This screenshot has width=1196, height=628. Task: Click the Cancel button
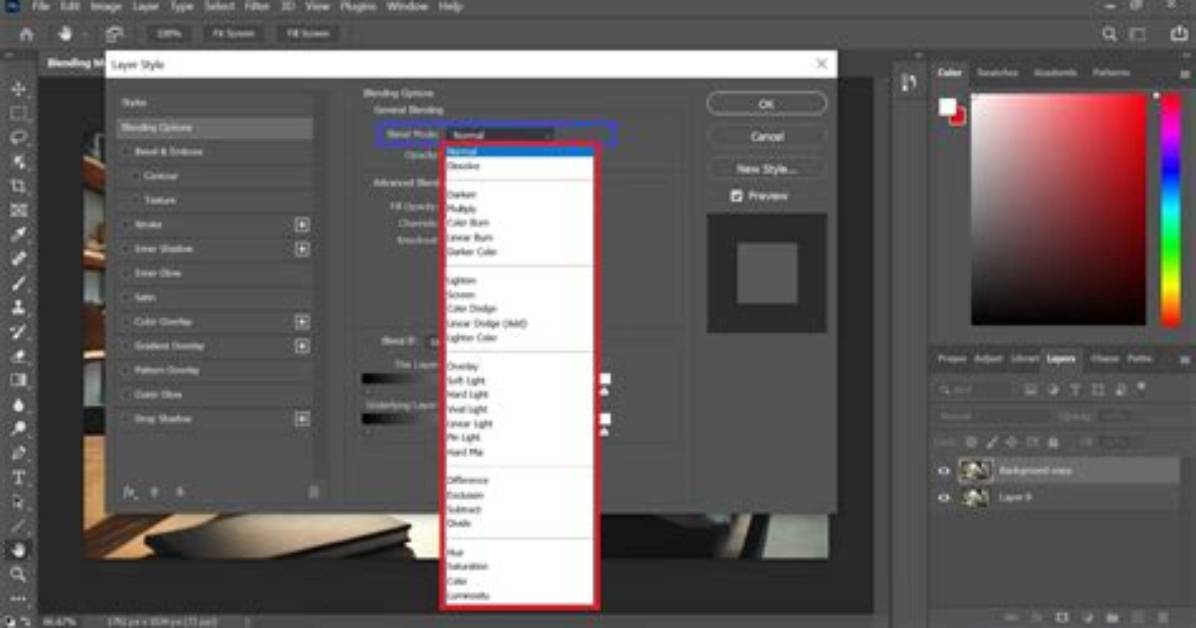click(x=767, y=137)
